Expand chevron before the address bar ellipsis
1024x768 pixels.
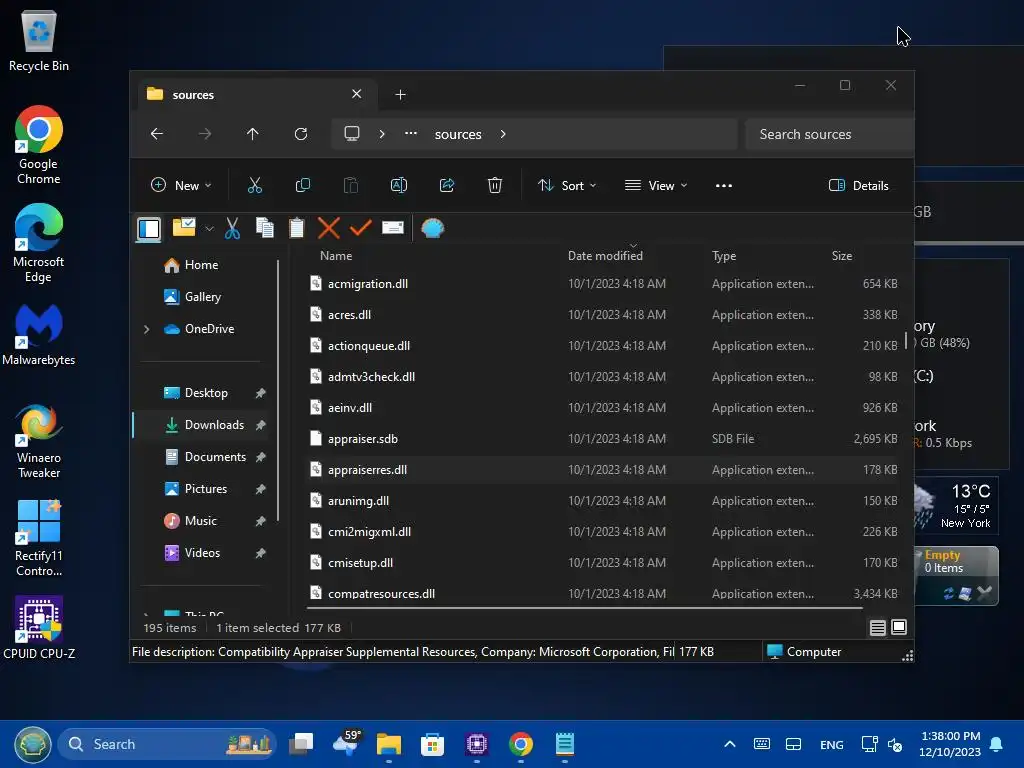pyautogui.click(x=382, y=134)
